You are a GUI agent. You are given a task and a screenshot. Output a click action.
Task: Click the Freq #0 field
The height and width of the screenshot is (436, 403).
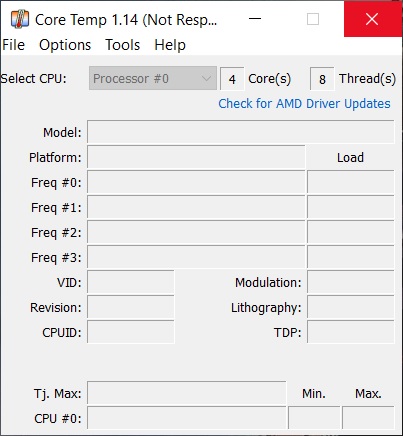(196, 182)
